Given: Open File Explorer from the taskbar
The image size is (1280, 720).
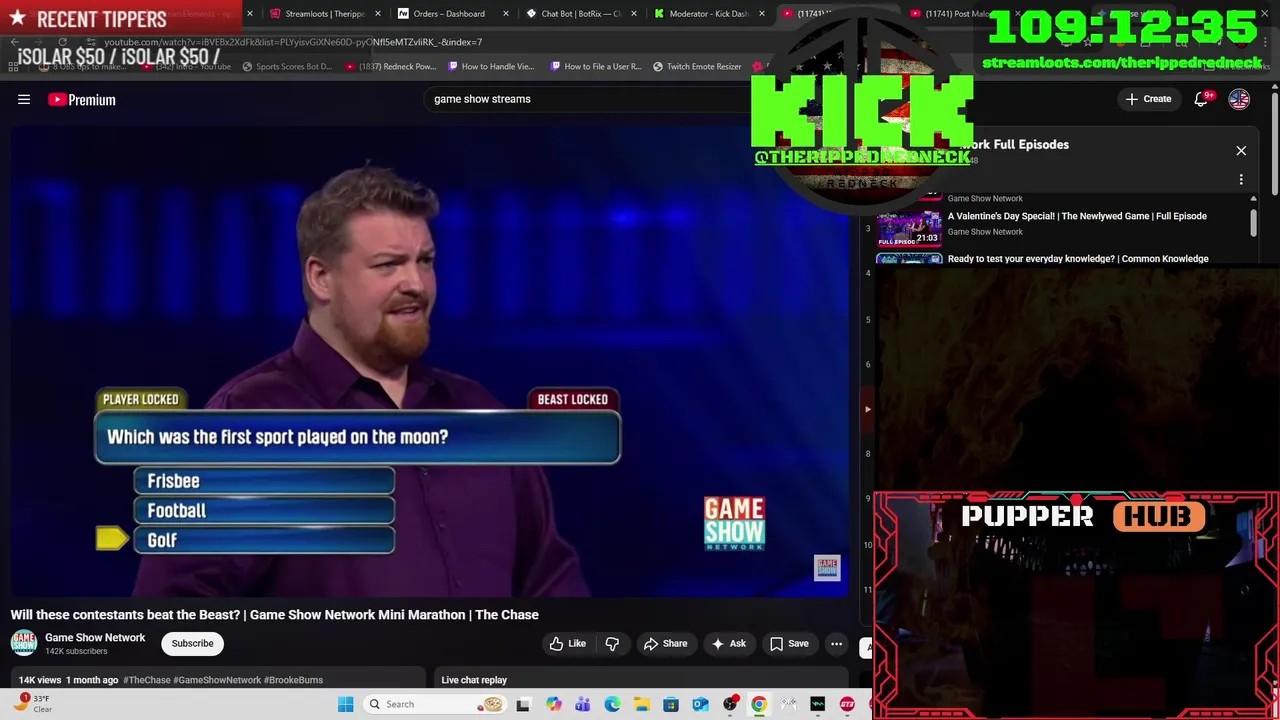Looking at the screenshot, I should point(641,704).
